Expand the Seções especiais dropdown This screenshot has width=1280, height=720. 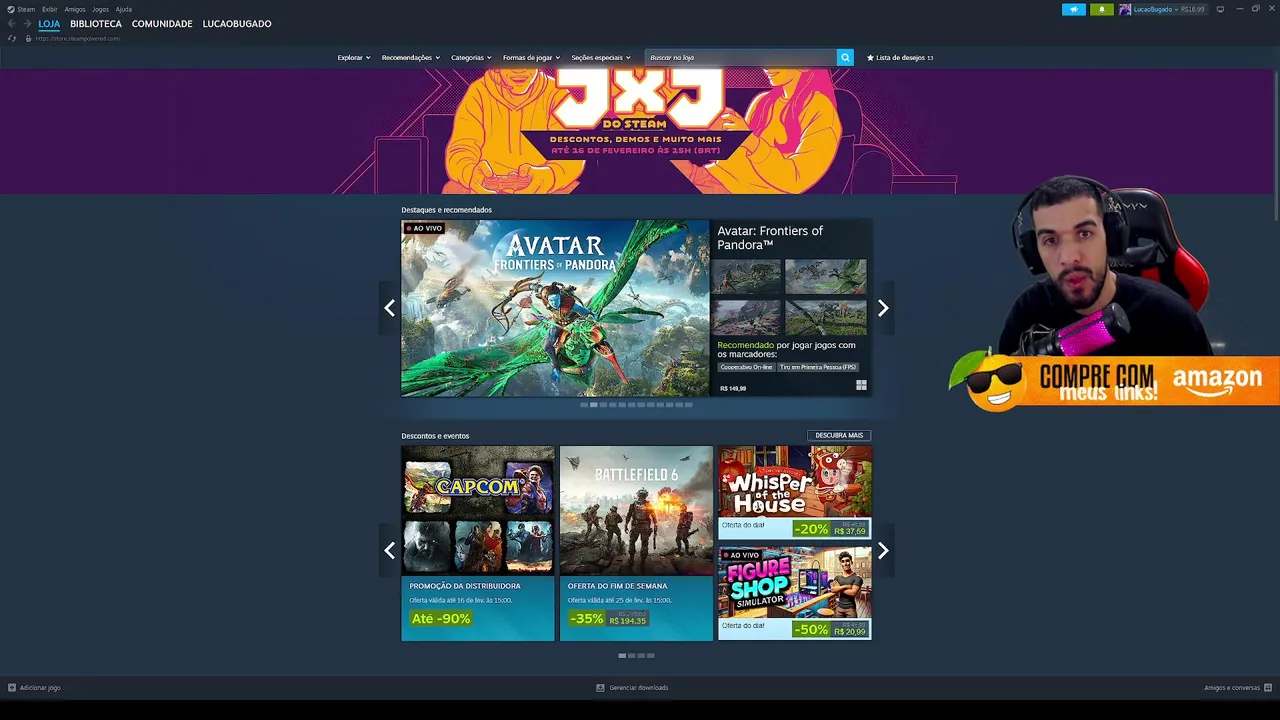click(x=601, y=58)
